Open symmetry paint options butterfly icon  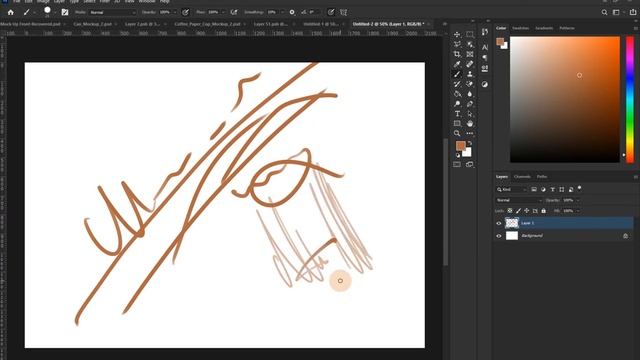point(344,12)
